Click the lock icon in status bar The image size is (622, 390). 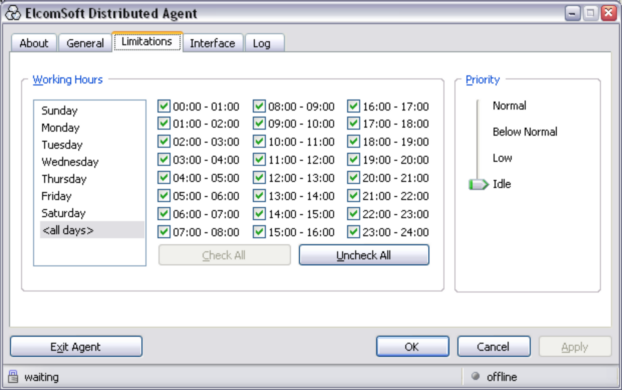click(x=13, y=377)
